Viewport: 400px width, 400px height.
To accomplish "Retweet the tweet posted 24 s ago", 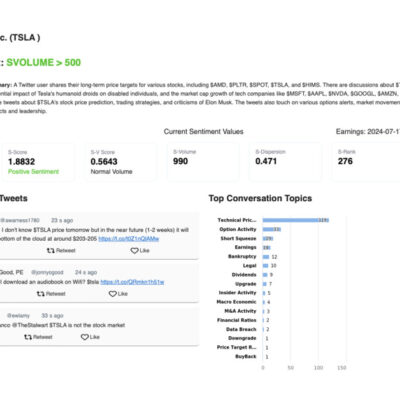I will pyautogui.click(x=51, y=294).
